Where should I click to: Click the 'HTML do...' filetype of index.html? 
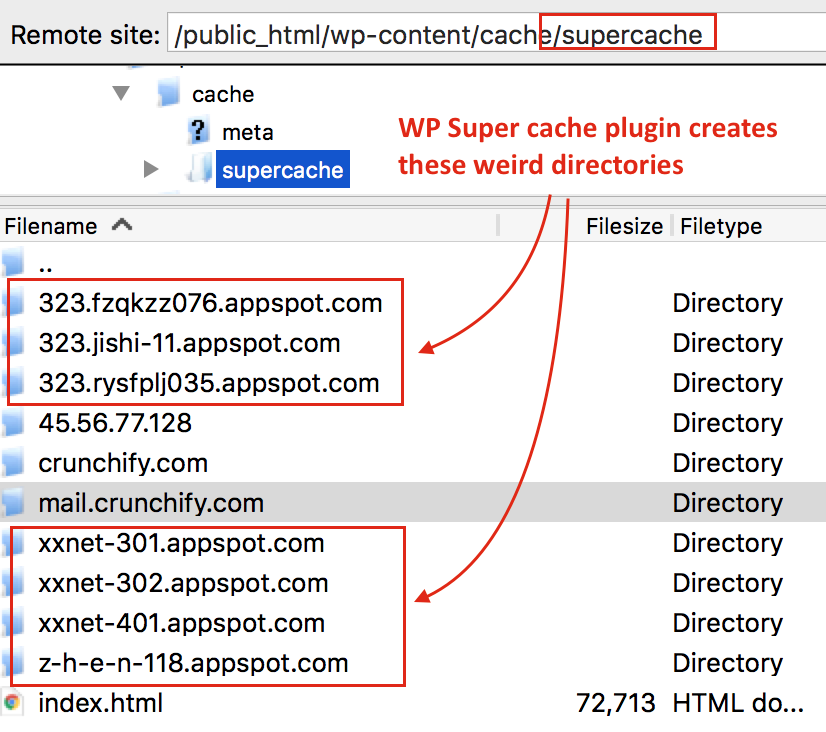click(x=738, y=703)
